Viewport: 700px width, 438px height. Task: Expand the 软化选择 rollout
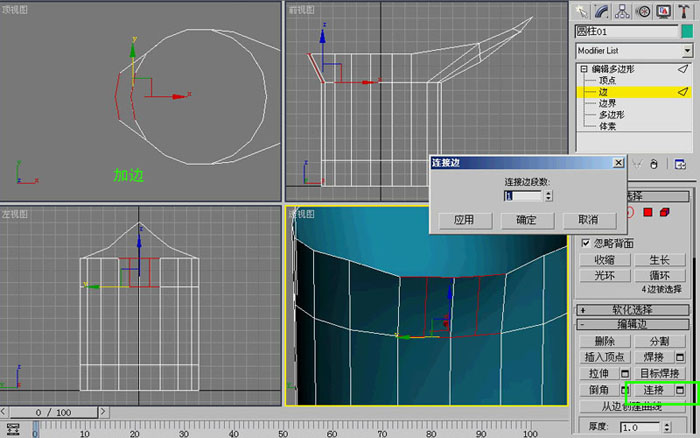coord(633,310)
